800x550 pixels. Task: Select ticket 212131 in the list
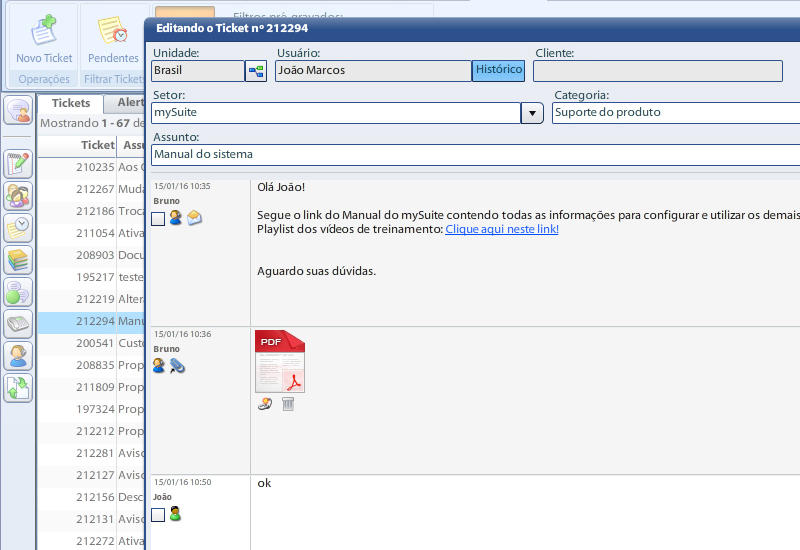pyautogui.click(x=92, y=519)
